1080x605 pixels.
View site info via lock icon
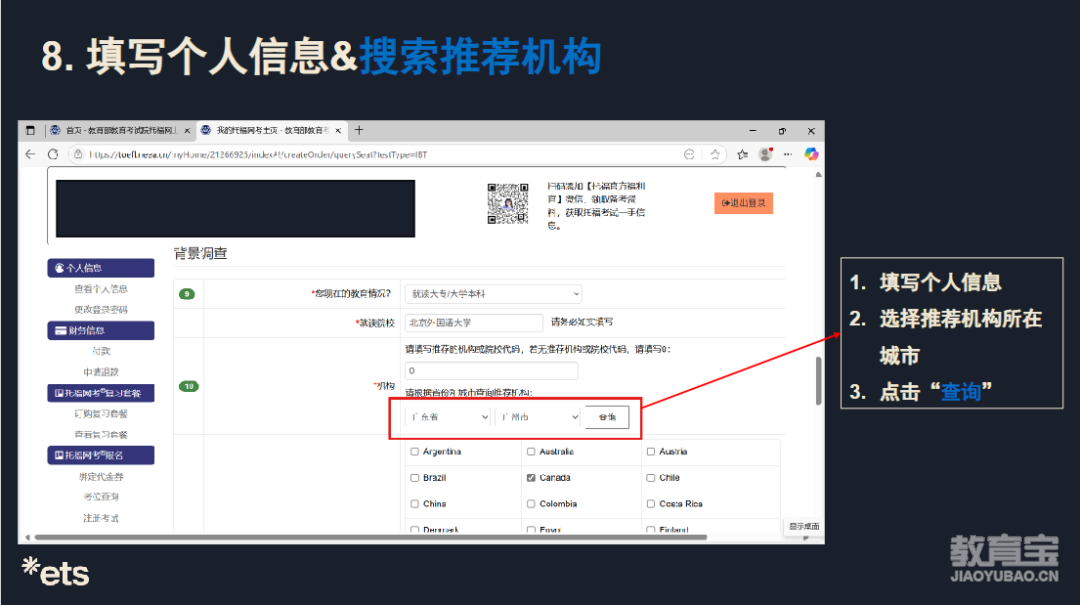[79, 154]
